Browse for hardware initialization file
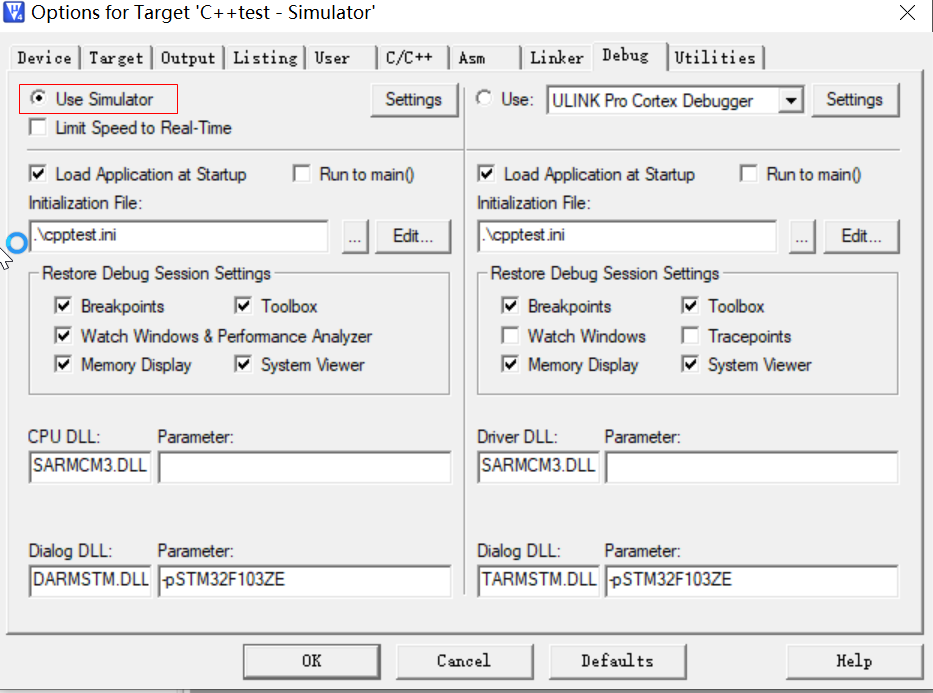Screen dimensions: 933x693 (x=802, y=237)
